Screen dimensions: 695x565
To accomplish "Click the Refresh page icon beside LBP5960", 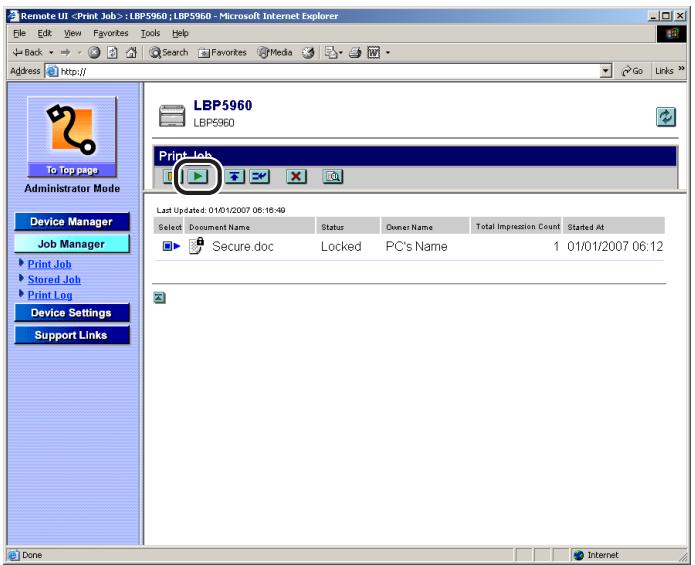I will coord(665,117).
